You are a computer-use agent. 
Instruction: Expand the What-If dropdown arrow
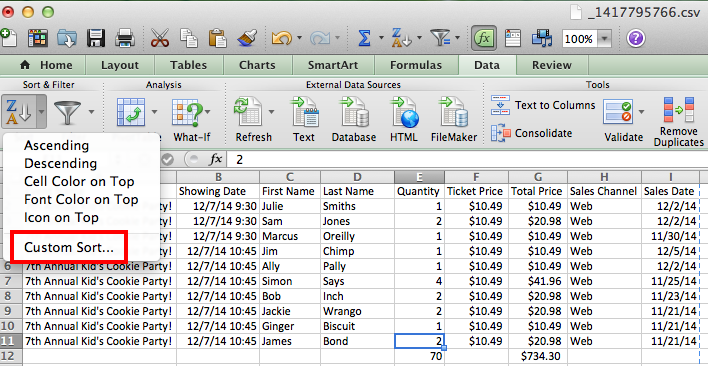pyautogui.click(x=208, y=111)
